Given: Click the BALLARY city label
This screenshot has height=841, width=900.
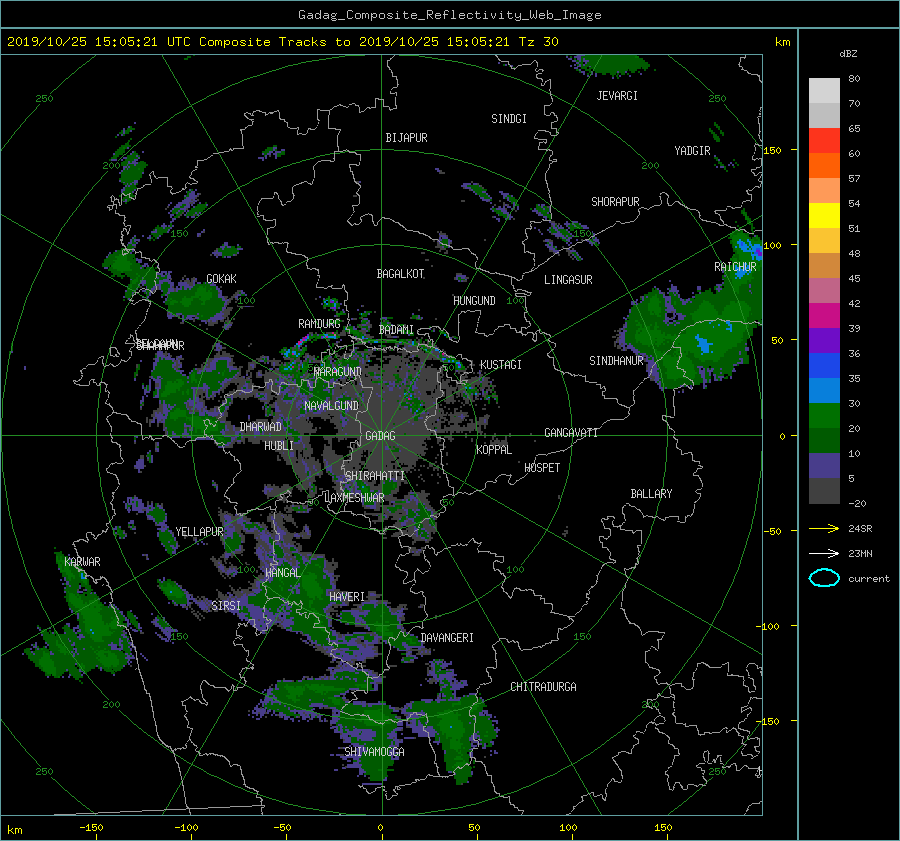Looking at the screenshot, I should [x=651, y=494].
